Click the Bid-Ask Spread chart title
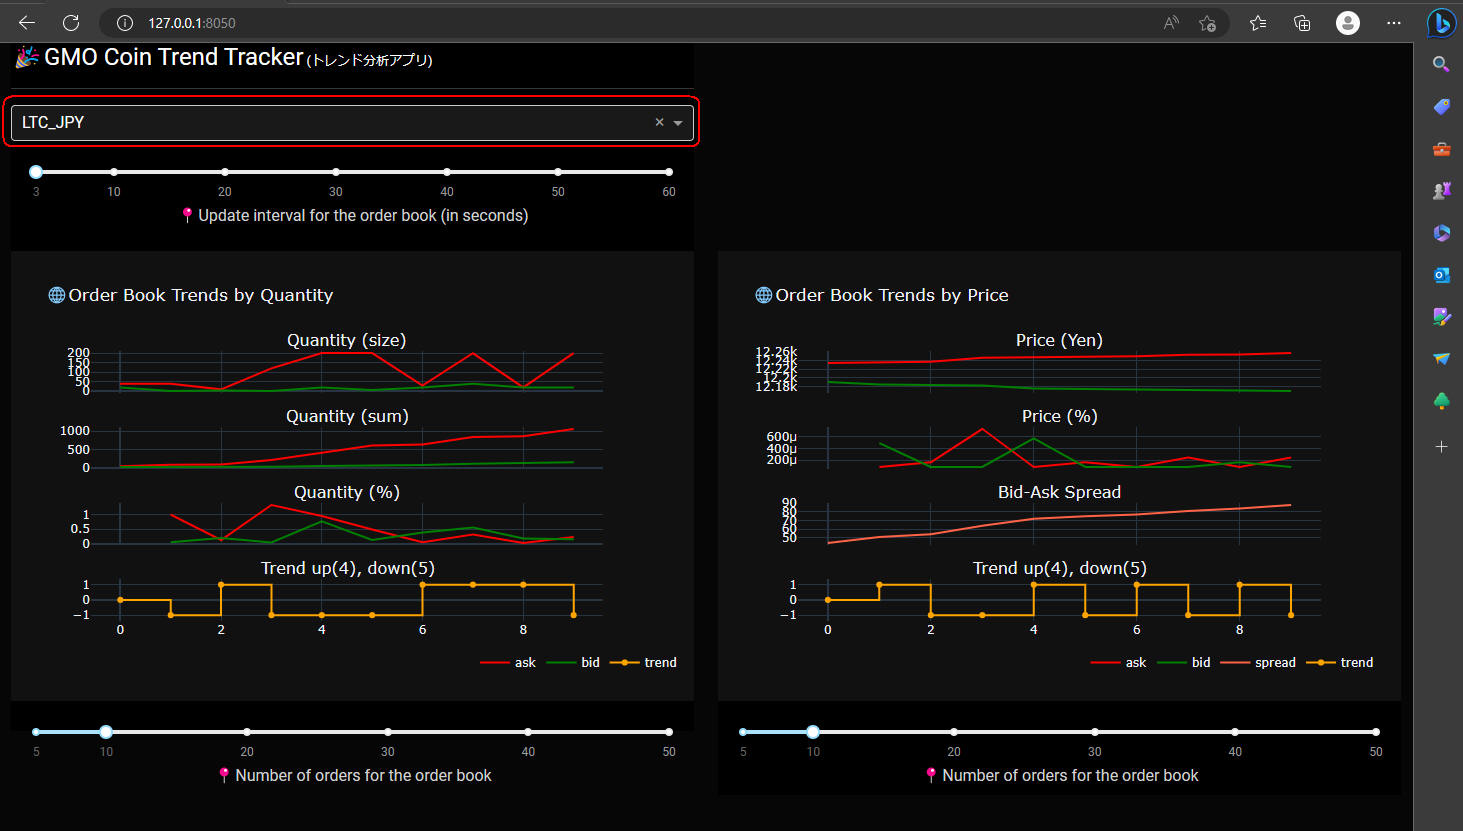 (1059, 492)
